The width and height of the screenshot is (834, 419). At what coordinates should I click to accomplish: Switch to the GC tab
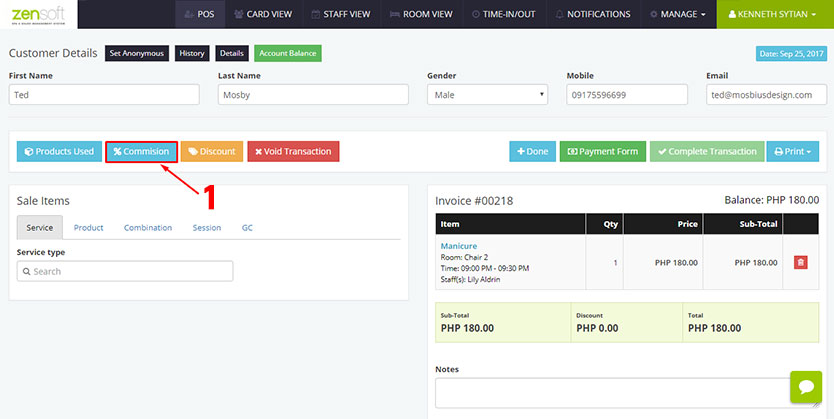click(247, 228)
